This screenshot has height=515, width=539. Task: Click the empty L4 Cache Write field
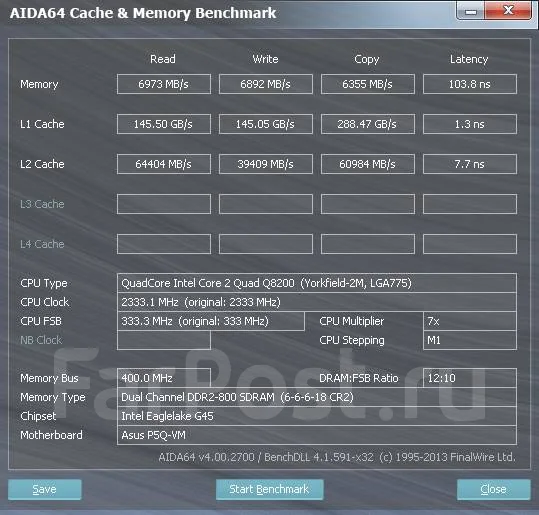click(266, 244)
